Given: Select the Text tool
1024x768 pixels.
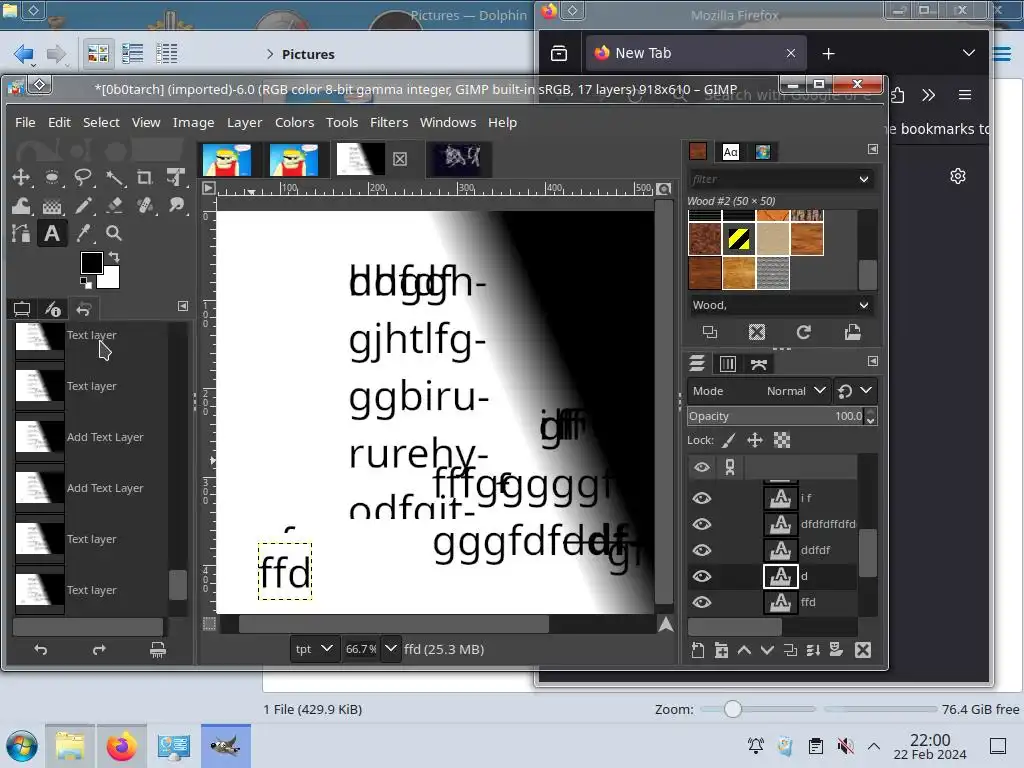Looking at the screenshot, I should click(x=52, y=233).
